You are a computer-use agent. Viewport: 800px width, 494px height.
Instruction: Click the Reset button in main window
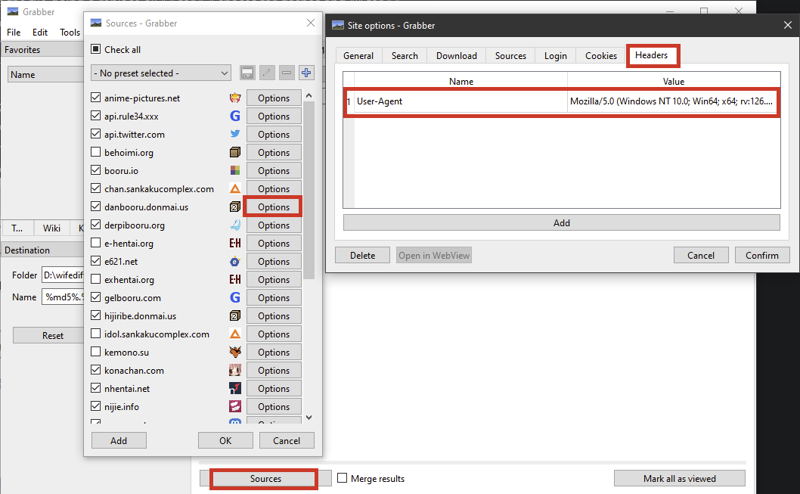[48, 335]
